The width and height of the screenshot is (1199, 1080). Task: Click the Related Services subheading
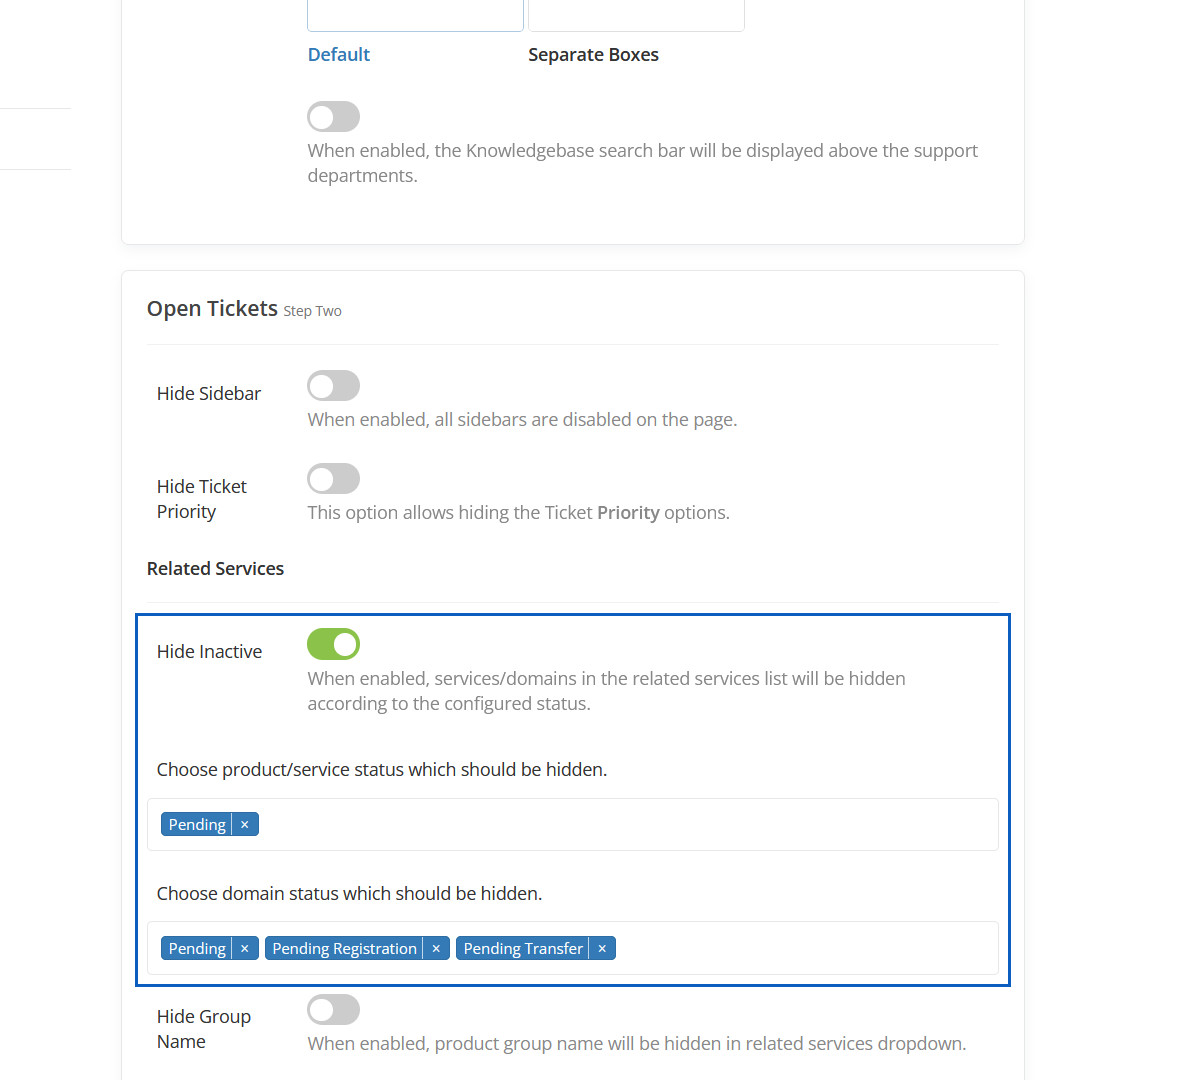pyautogui.click(x=215, y=569)
